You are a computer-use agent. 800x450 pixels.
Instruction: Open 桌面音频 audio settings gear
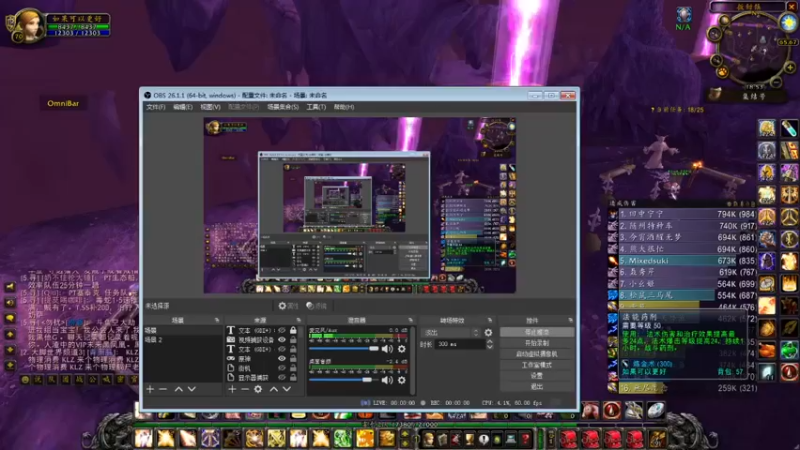pyautogui.click(x=402, y=380)
